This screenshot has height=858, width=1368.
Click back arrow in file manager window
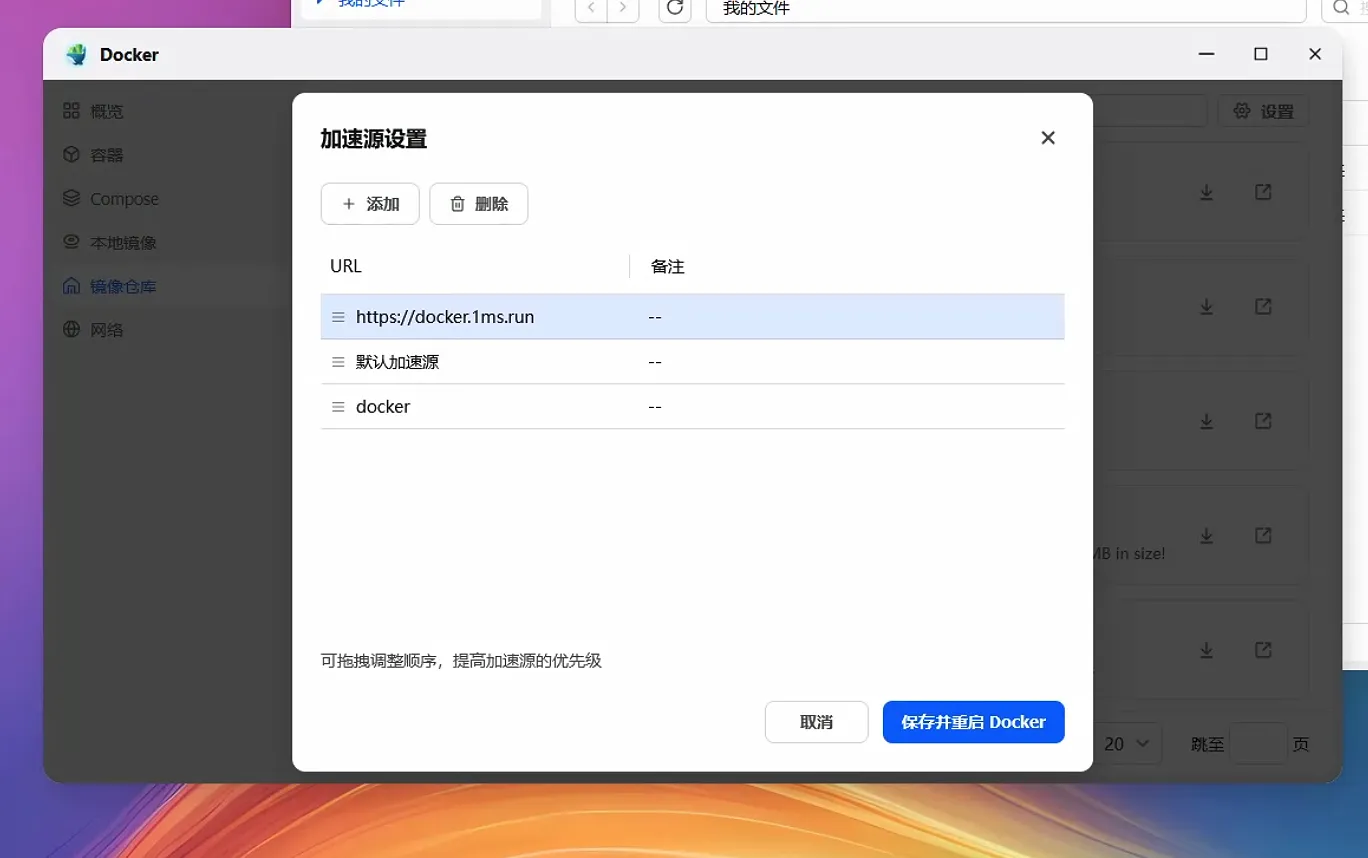tap(591, 8)
